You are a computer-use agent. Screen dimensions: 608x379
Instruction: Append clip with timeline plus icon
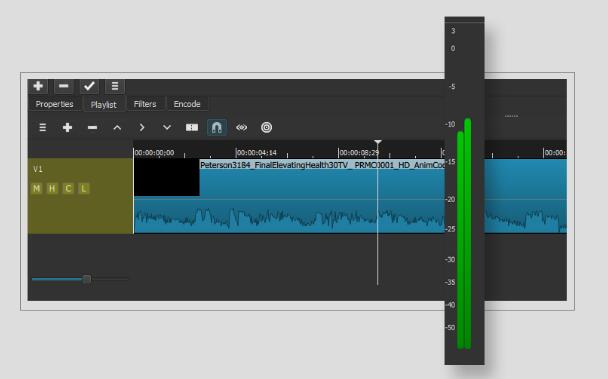point(67,128)
